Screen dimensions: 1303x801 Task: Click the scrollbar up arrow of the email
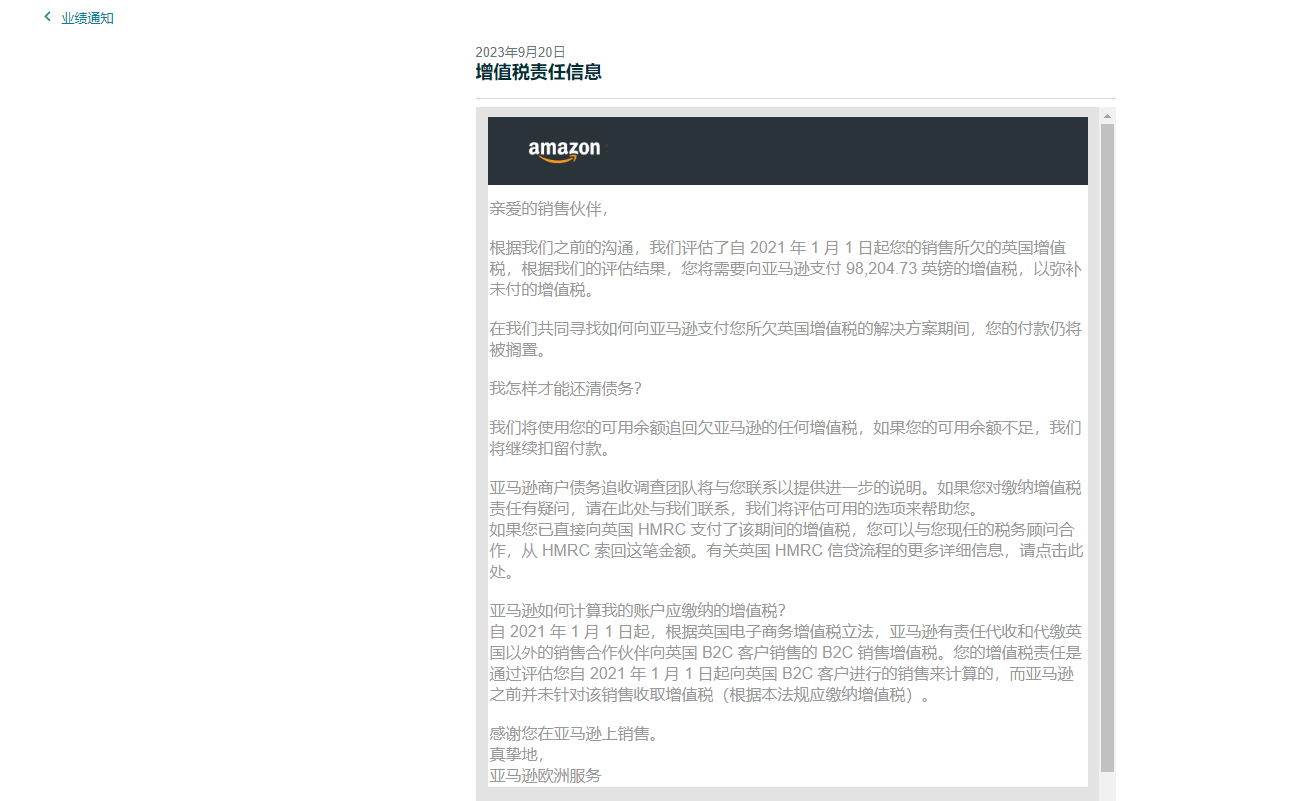[x=1106, y=116]
